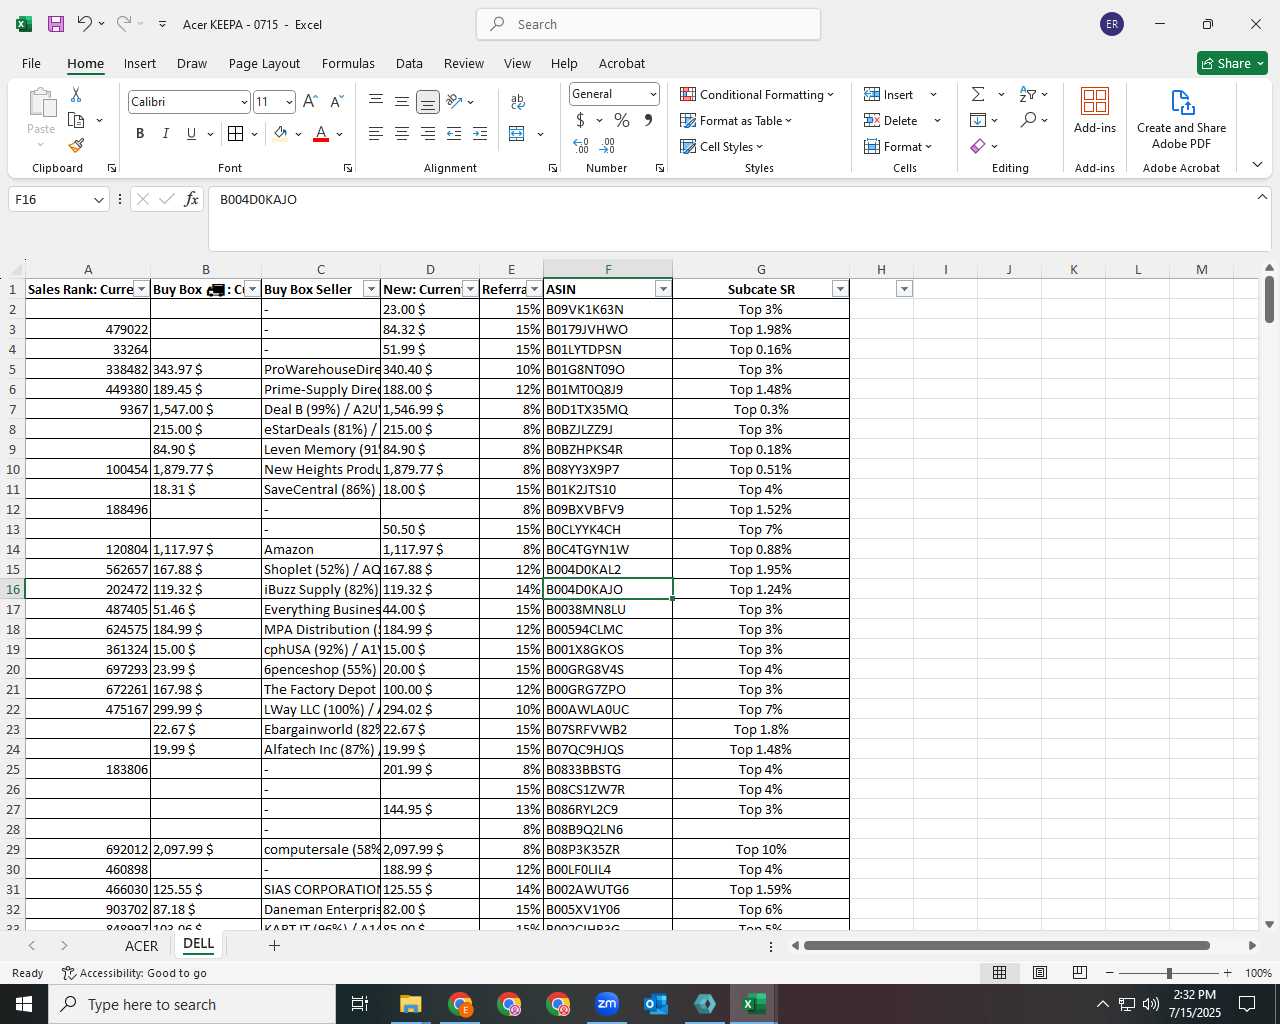Click the Save icon in title bar
Viewport: 1280px width, 1024px height.
[x=56, y=24]
